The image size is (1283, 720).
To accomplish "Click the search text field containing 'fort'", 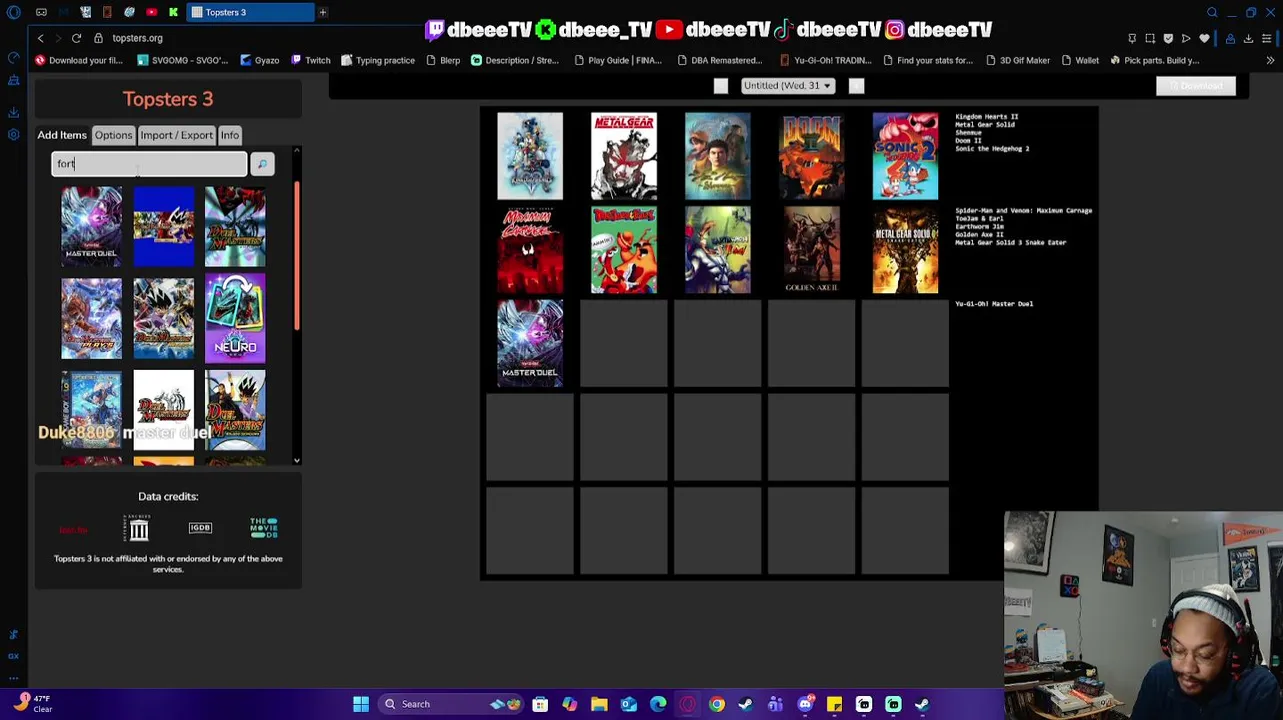I will 149,164.
